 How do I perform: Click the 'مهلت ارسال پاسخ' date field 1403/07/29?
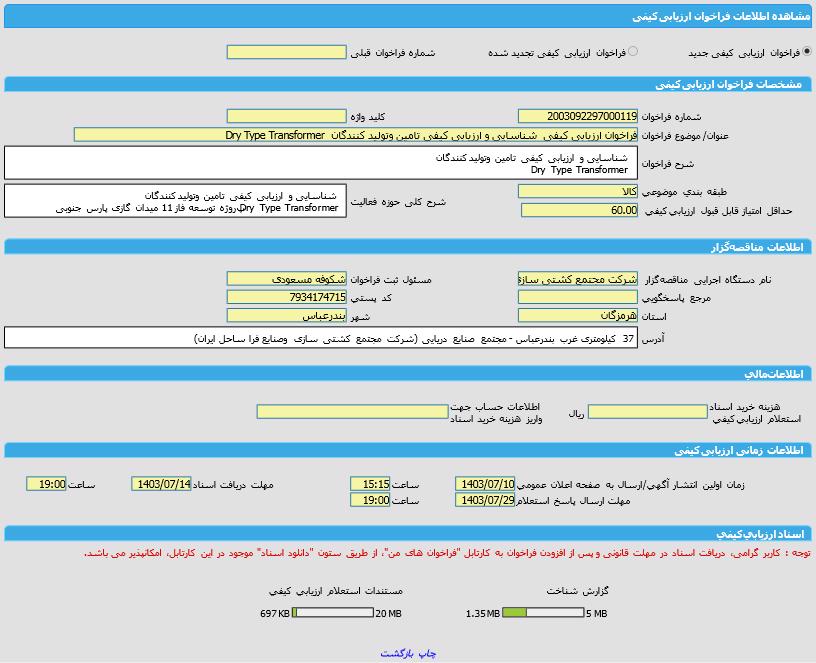485,500
